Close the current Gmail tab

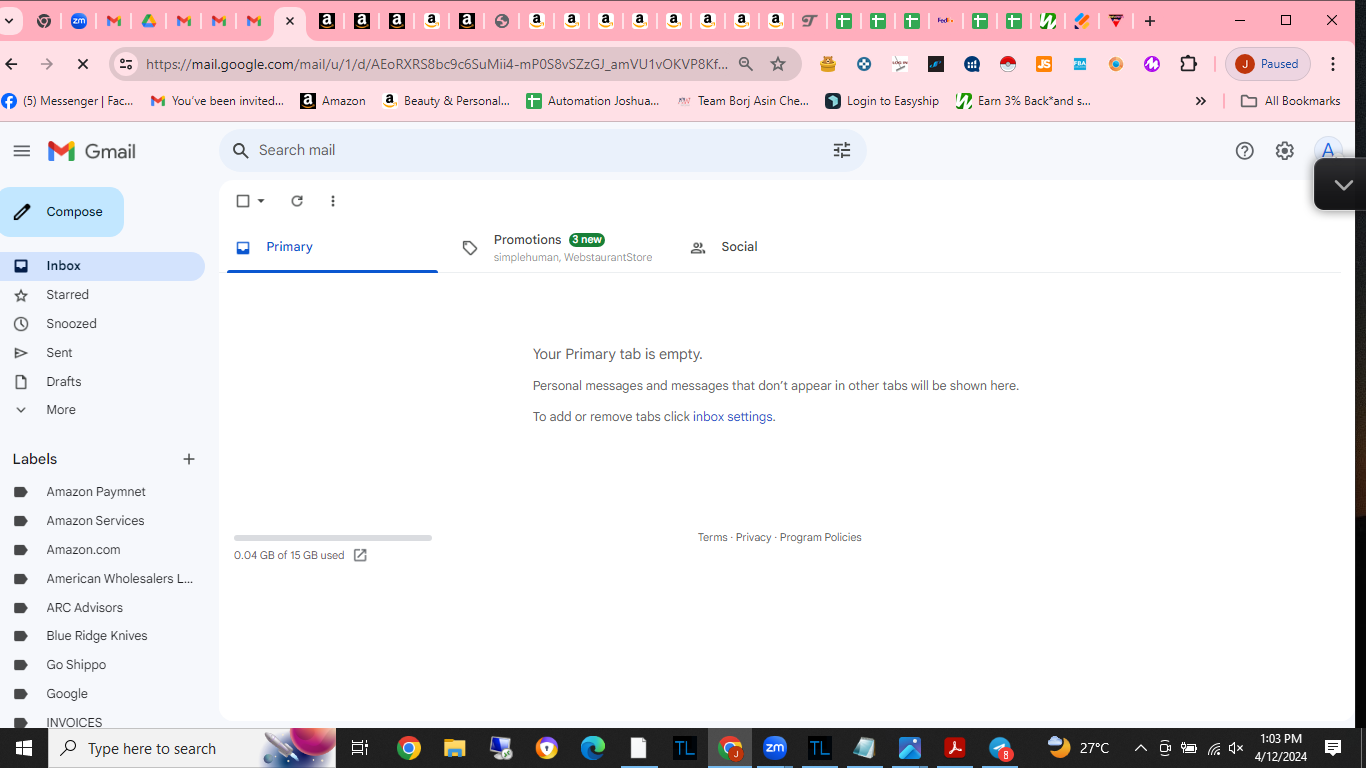click(x=290, y=21)
